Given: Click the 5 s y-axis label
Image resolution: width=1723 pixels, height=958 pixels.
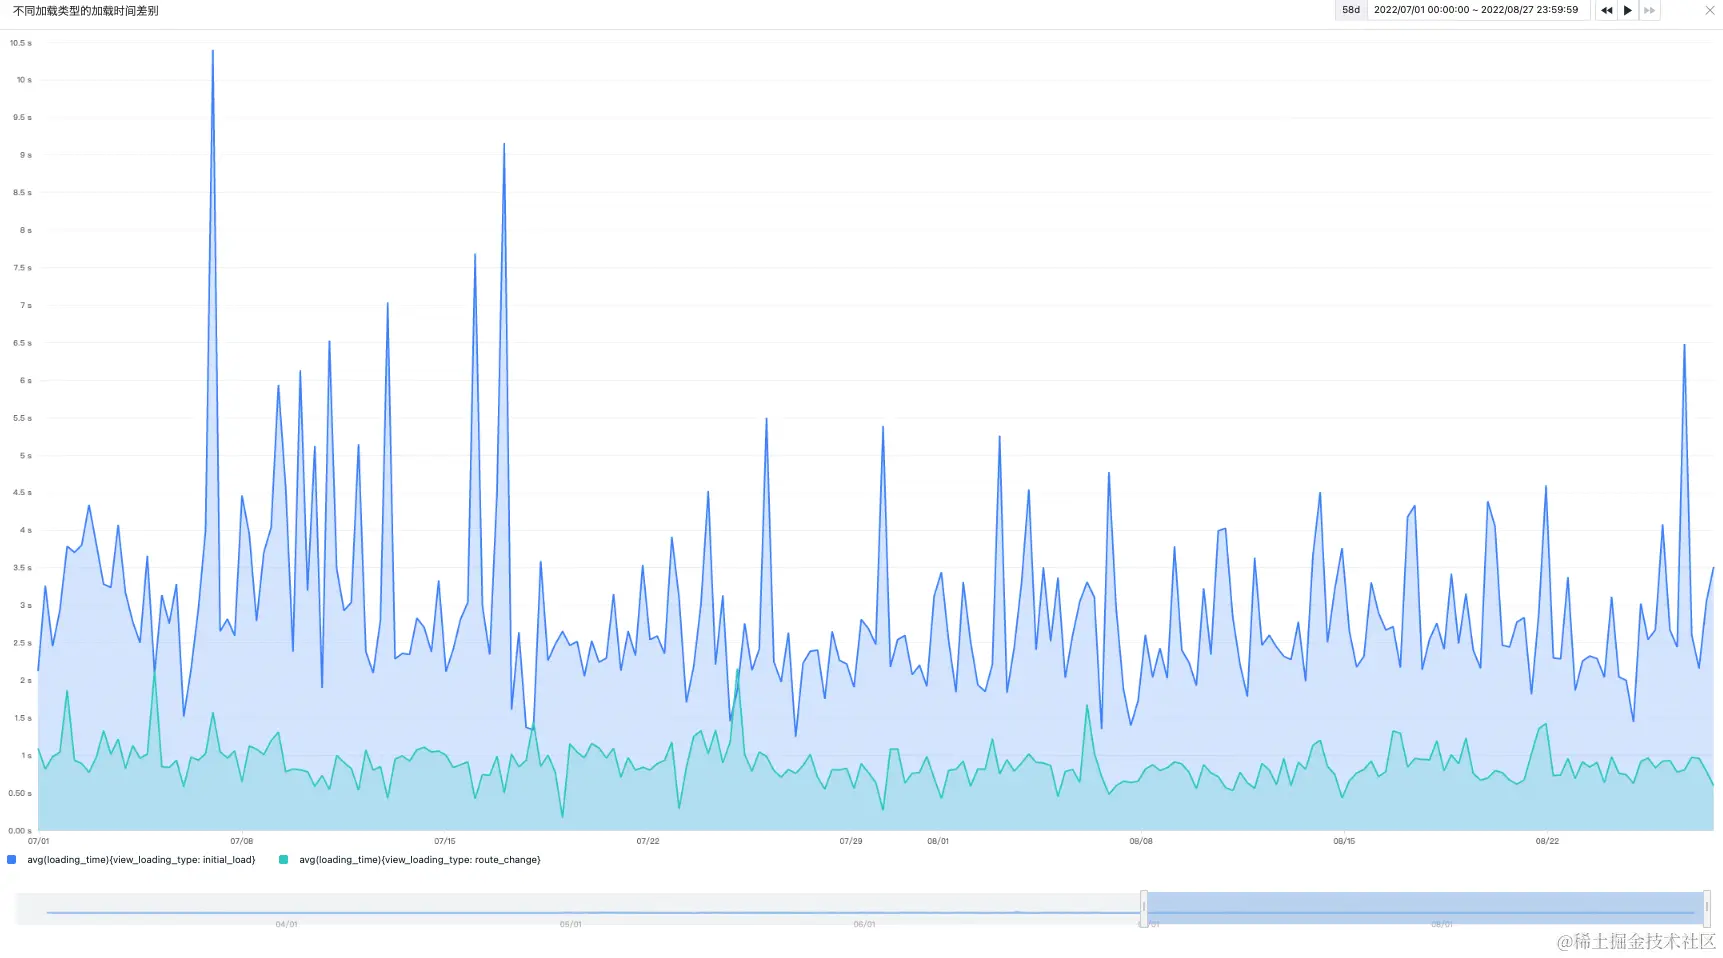Looking at the screenshot, I should pyautogui.click(x=26, y=455).
